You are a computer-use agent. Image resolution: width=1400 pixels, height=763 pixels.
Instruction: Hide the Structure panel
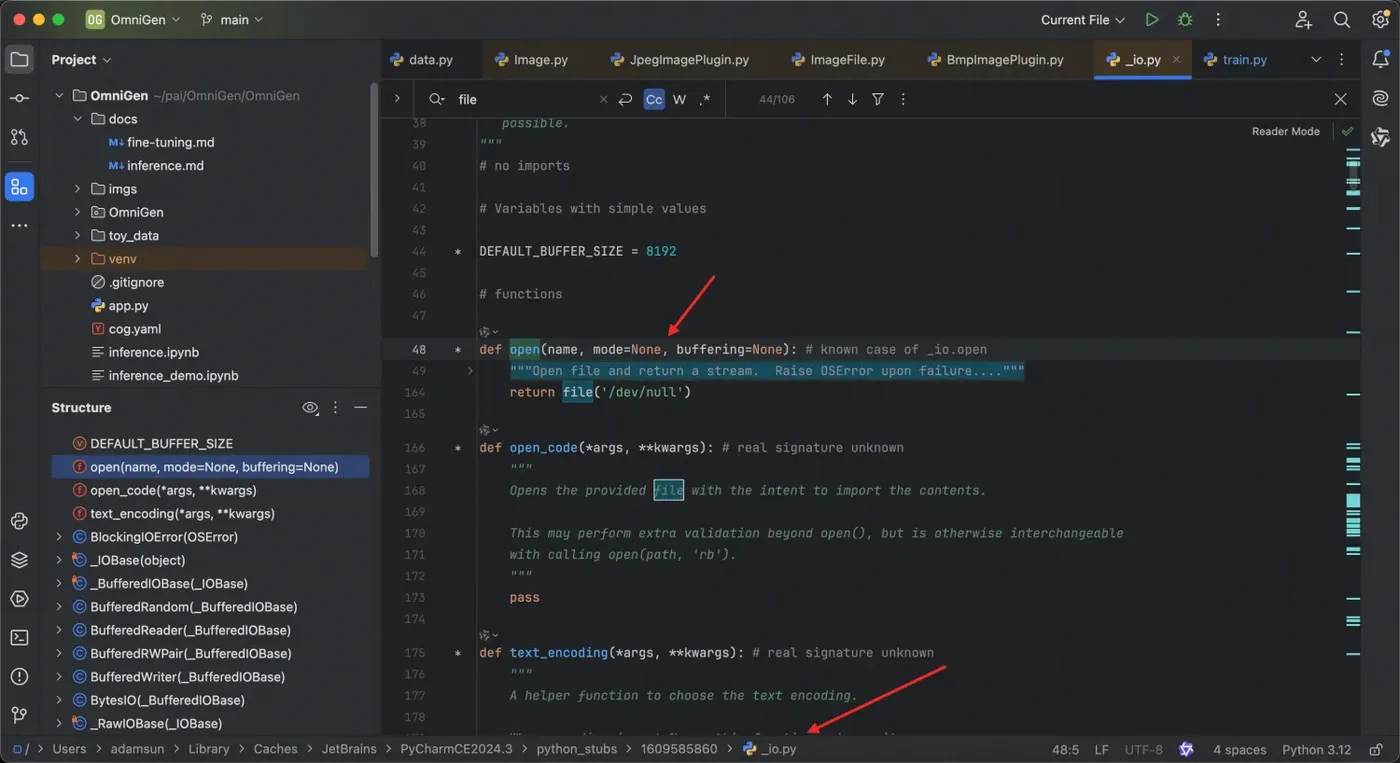coord(360,408)
